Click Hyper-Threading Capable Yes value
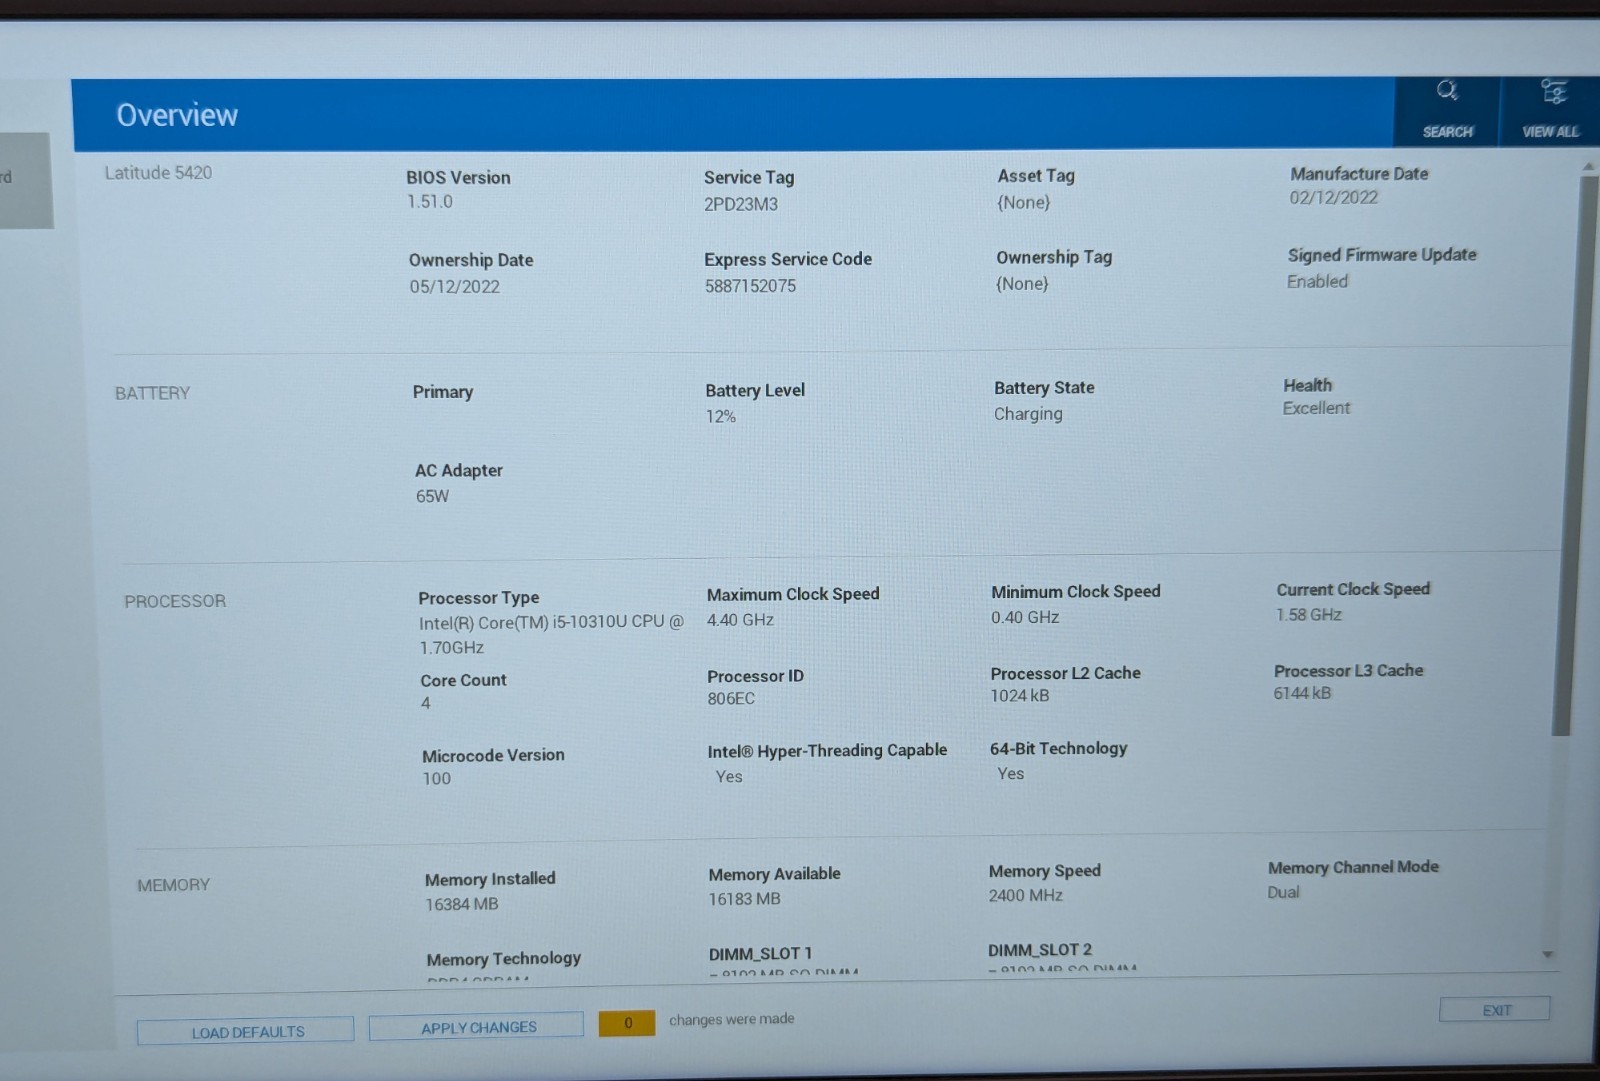 click(729, 776)
